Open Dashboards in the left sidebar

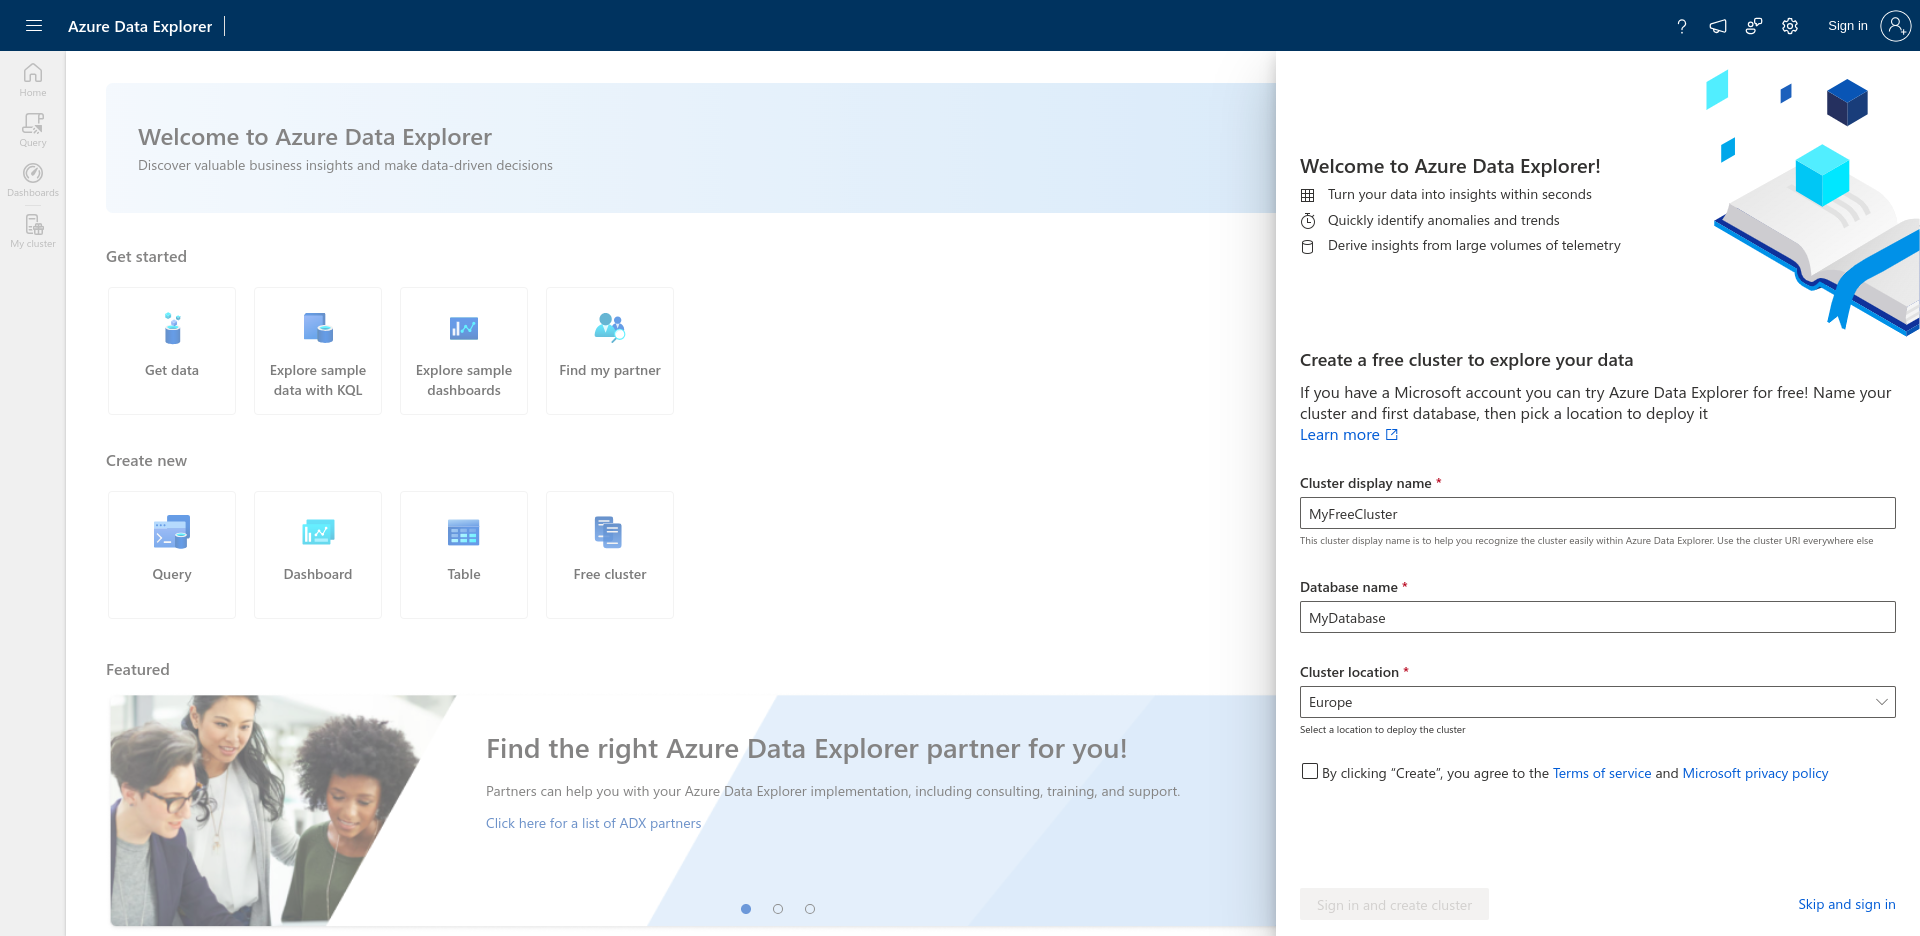click(x=33, y=180)
